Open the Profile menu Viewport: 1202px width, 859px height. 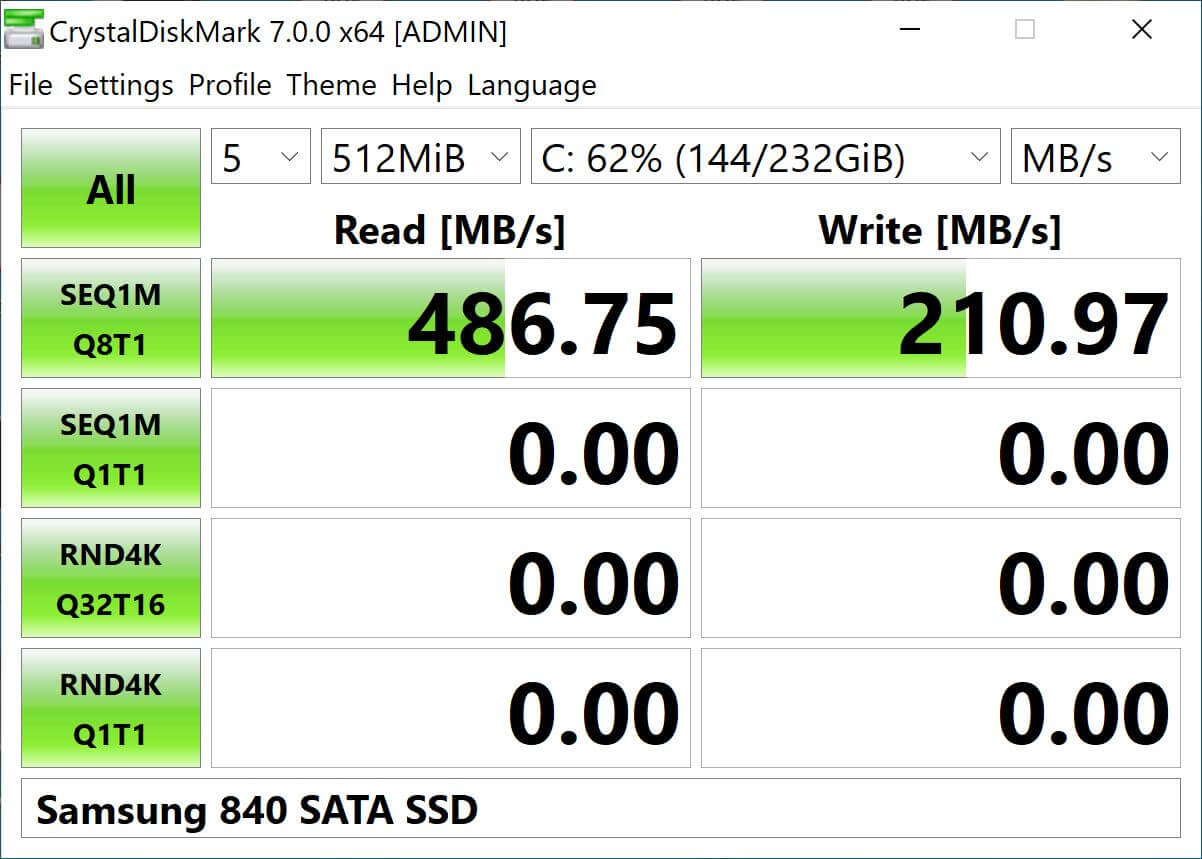tap(229, 85)
